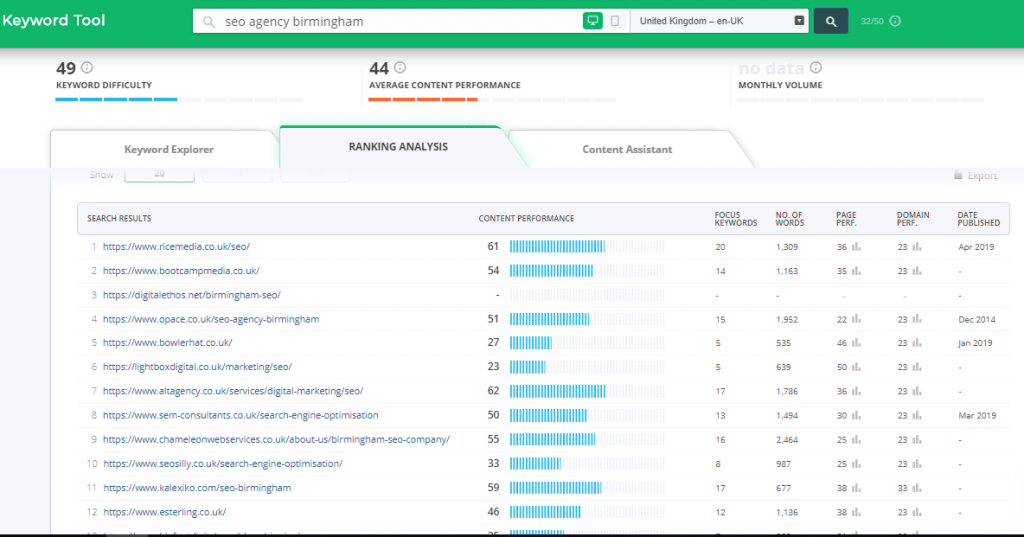Screen dimensions: 1024x537
Task: Click the Export button
Action: click(x=975, y=176)
